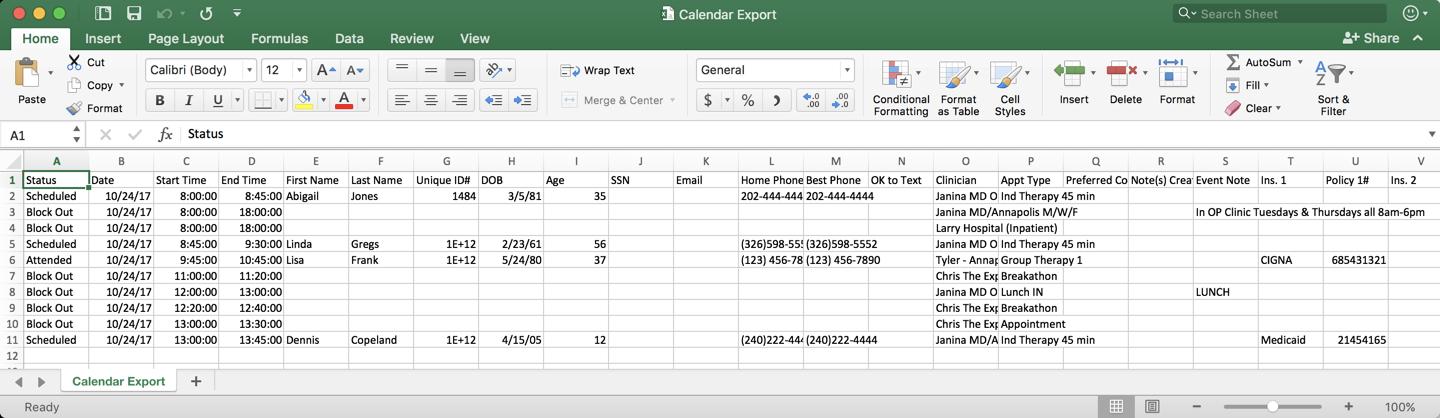Click the zoom slider handle
The width and height of the screenshot is (1440, 418).
tap(1272, 407)
